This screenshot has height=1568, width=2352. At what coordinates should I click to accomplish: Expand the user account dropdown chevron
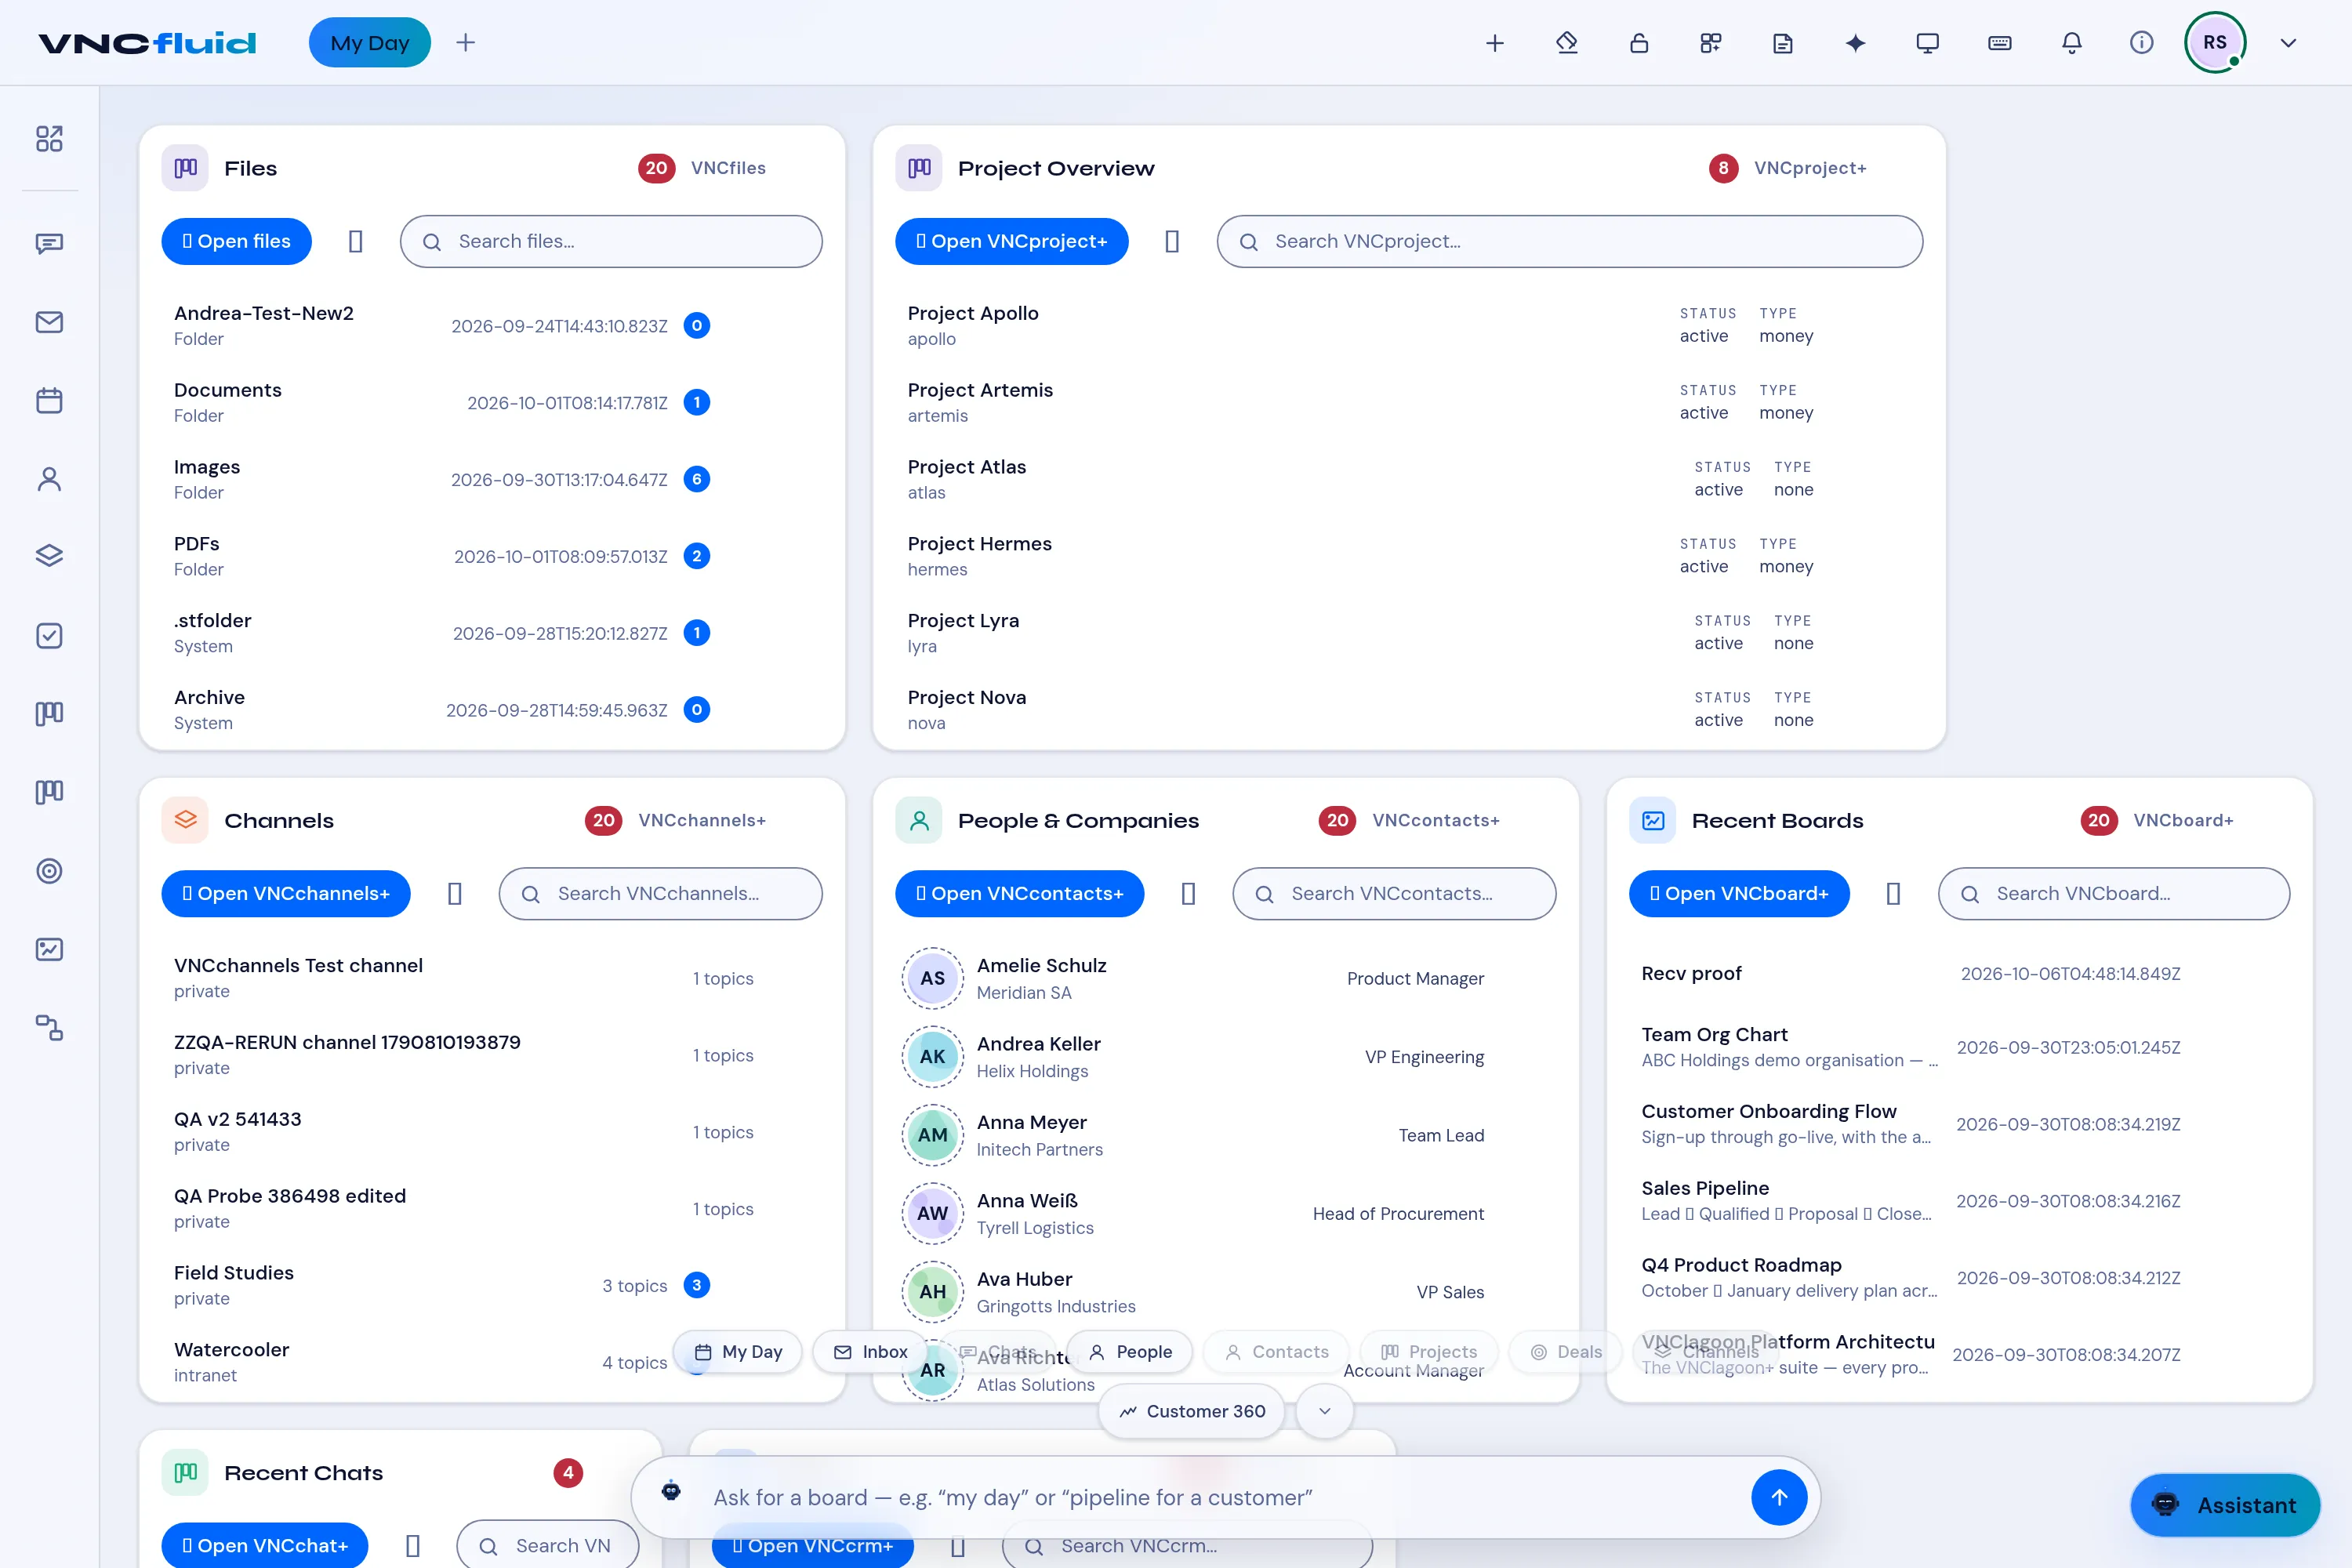pos(2288,43)
